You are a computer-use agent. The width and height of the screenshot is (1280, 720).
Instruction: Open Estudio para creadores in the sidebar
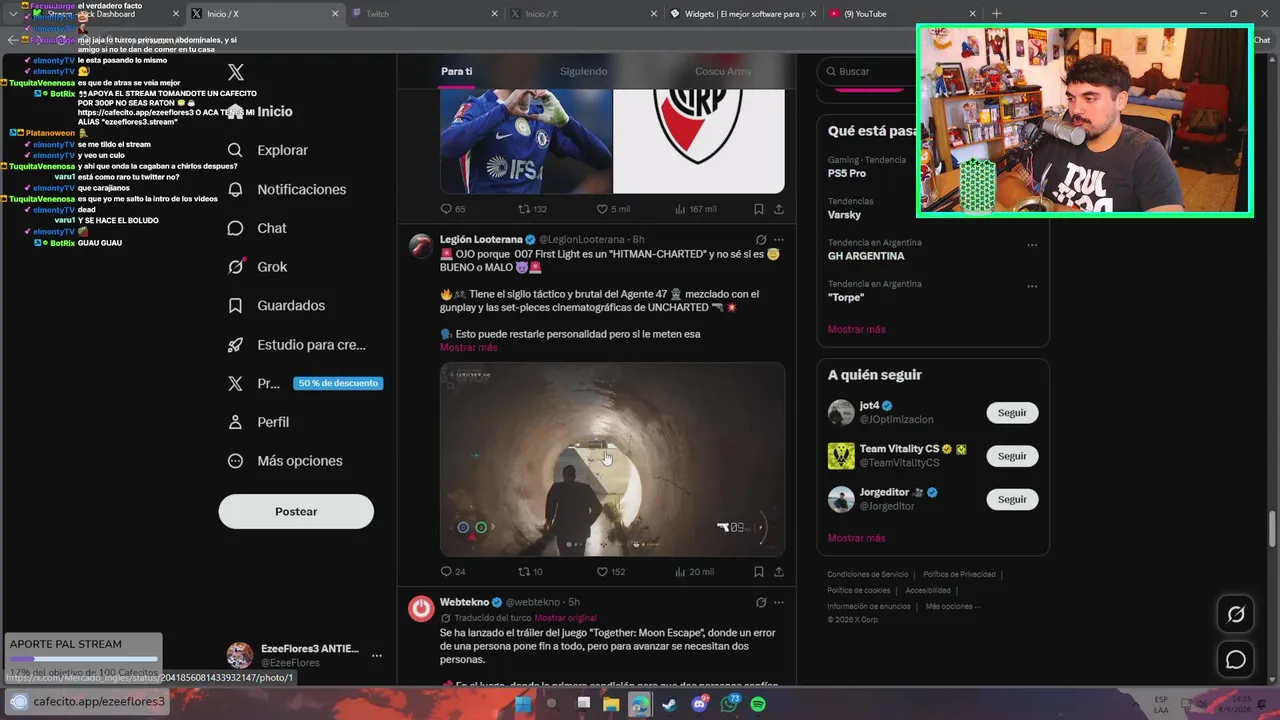(297, 344)
